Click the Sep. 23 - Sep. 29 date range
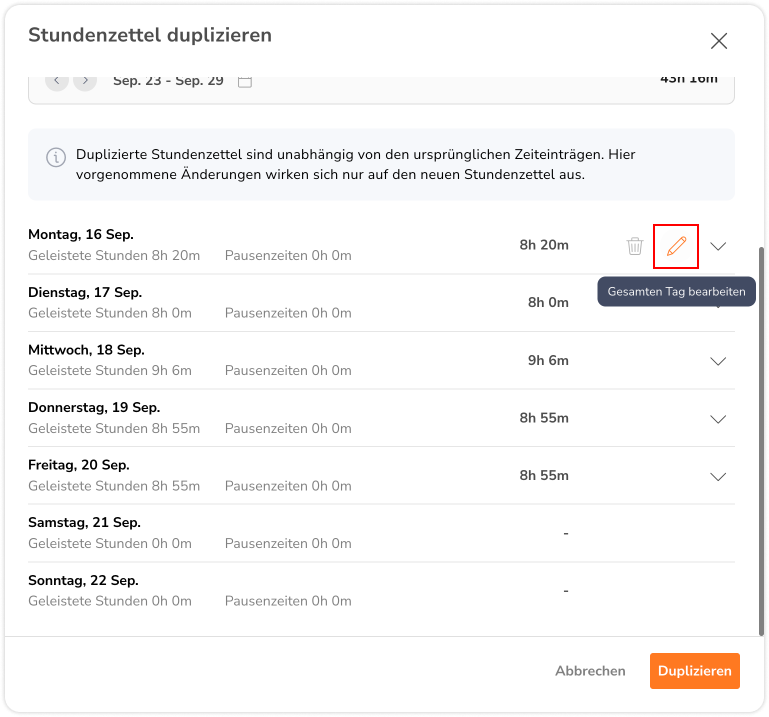The width and height of the screenshot is (769, 717). [168, 81]
